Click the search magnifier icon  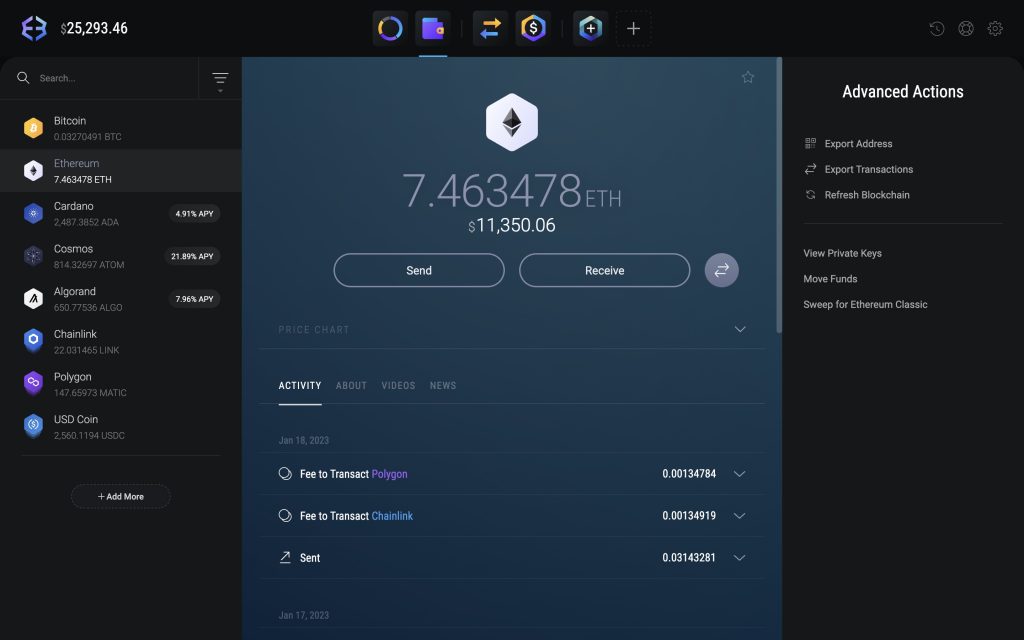[23, 78]
